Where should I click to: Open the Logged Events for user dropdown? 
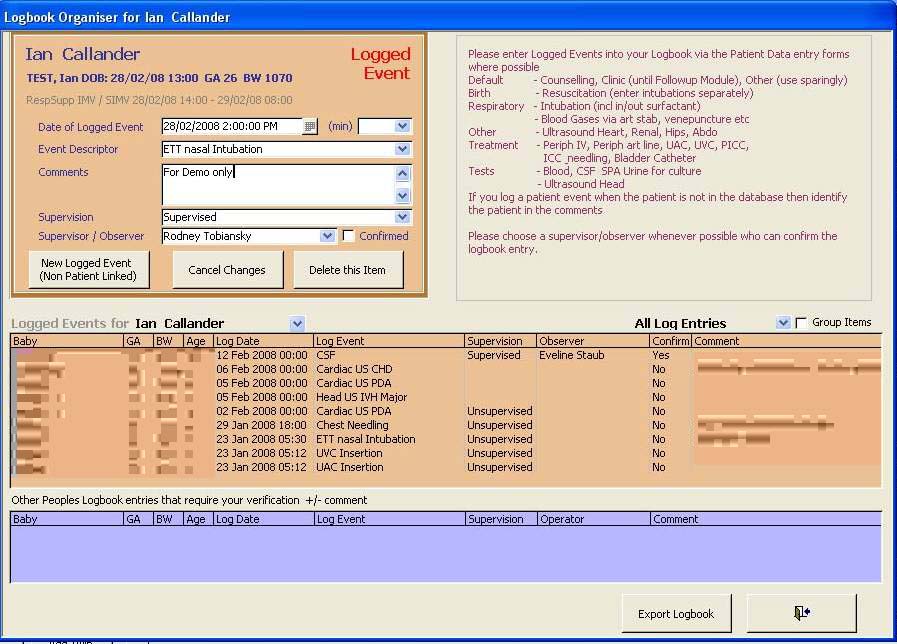point(297,324)
